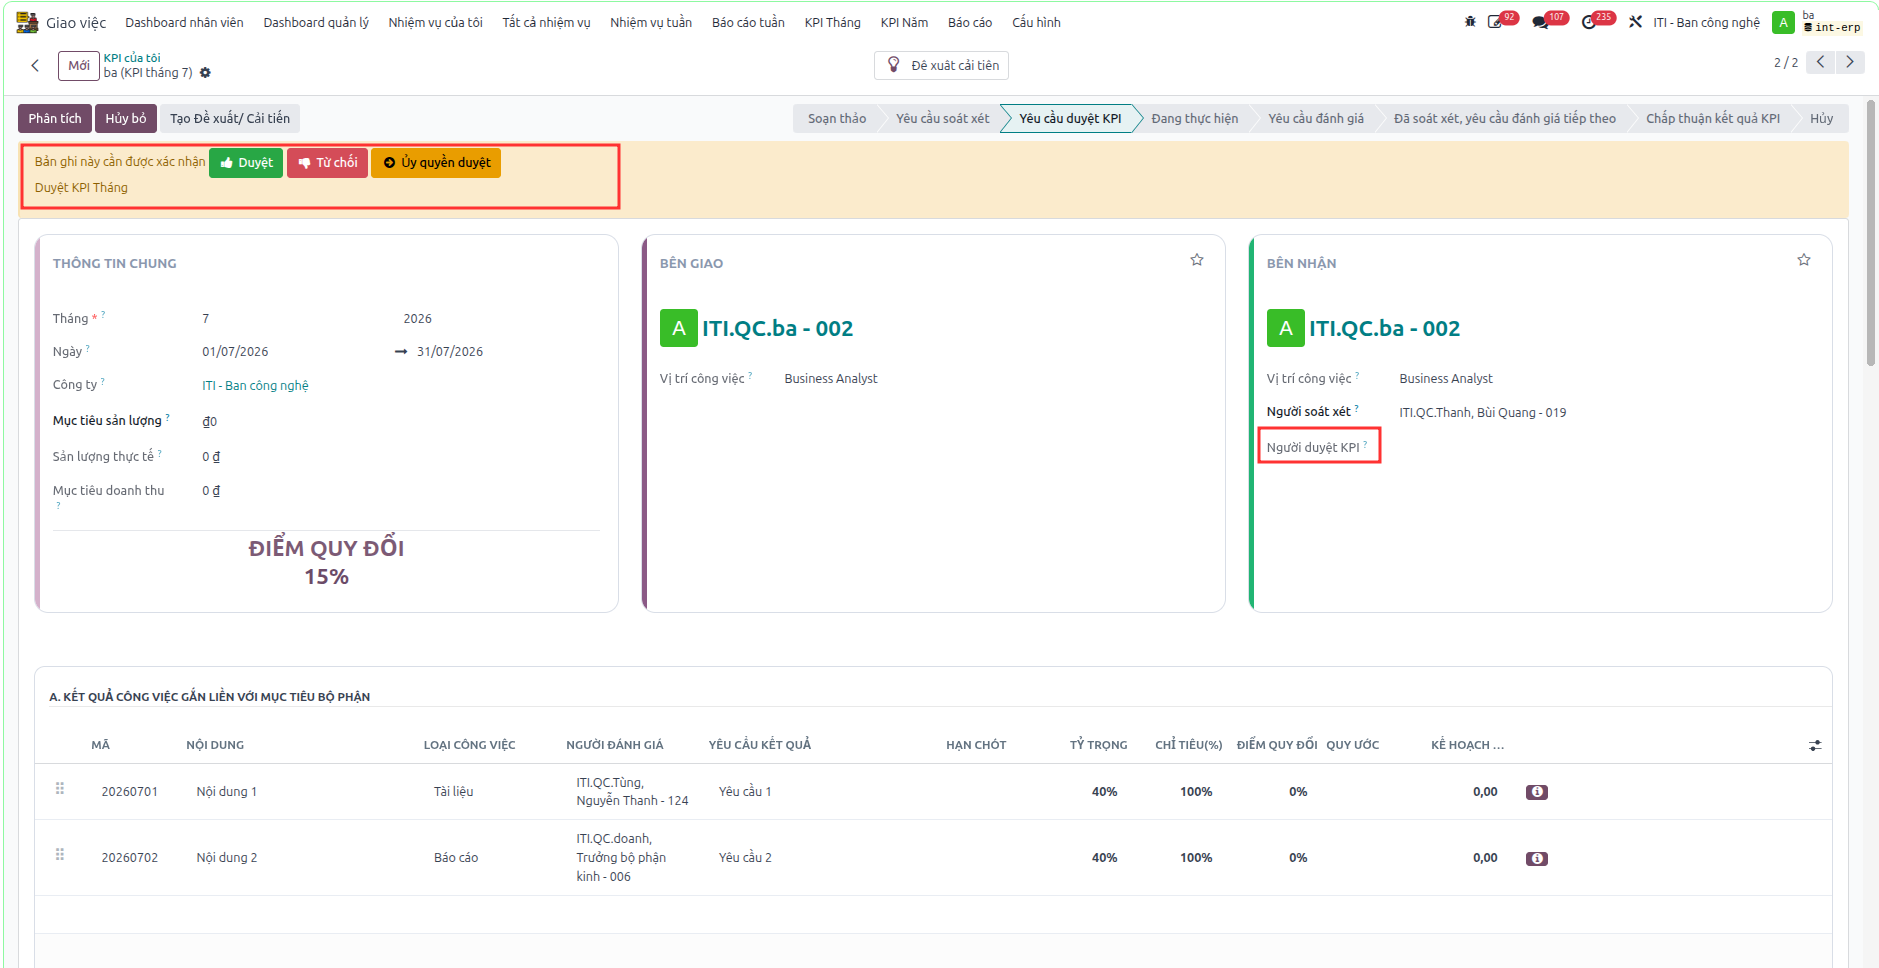
Task: Click the gear icon next to KPI tháng 7
Action: pos(205,73)
